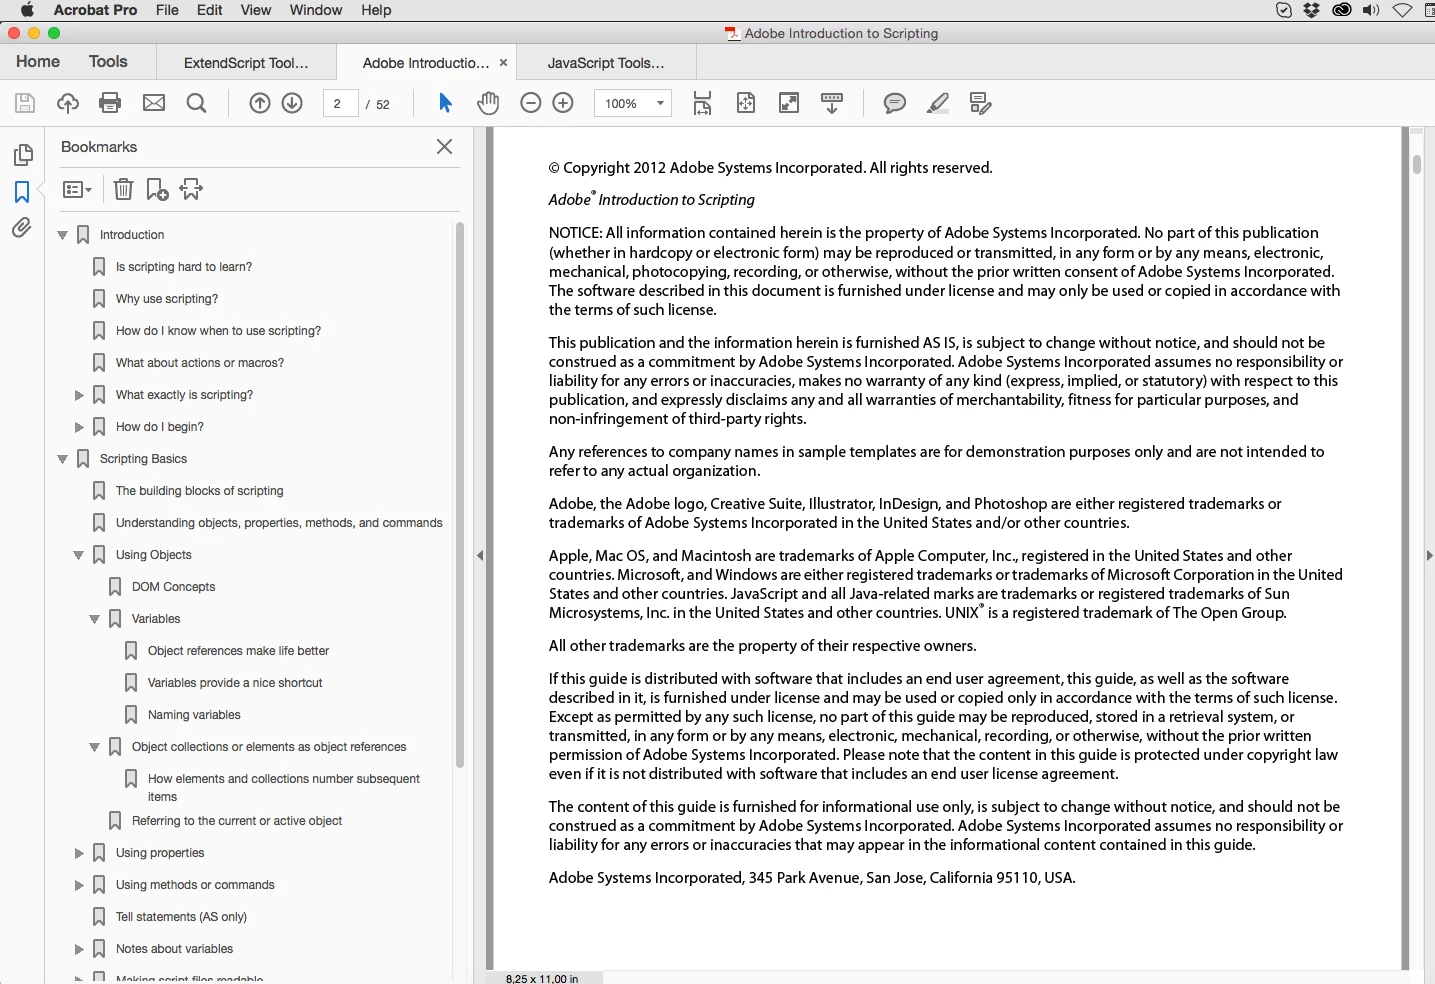Switch to the Home tab
Screen dimensions: 1435x984
pyautogui.click(x=38, y=61)
